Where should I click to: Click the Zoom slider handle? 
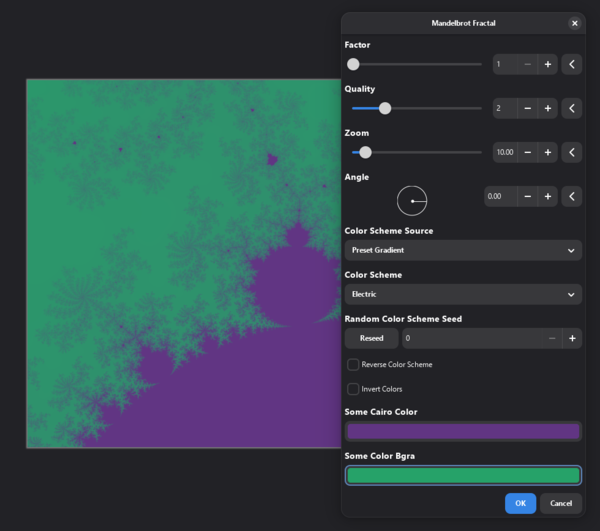[365, 152]
